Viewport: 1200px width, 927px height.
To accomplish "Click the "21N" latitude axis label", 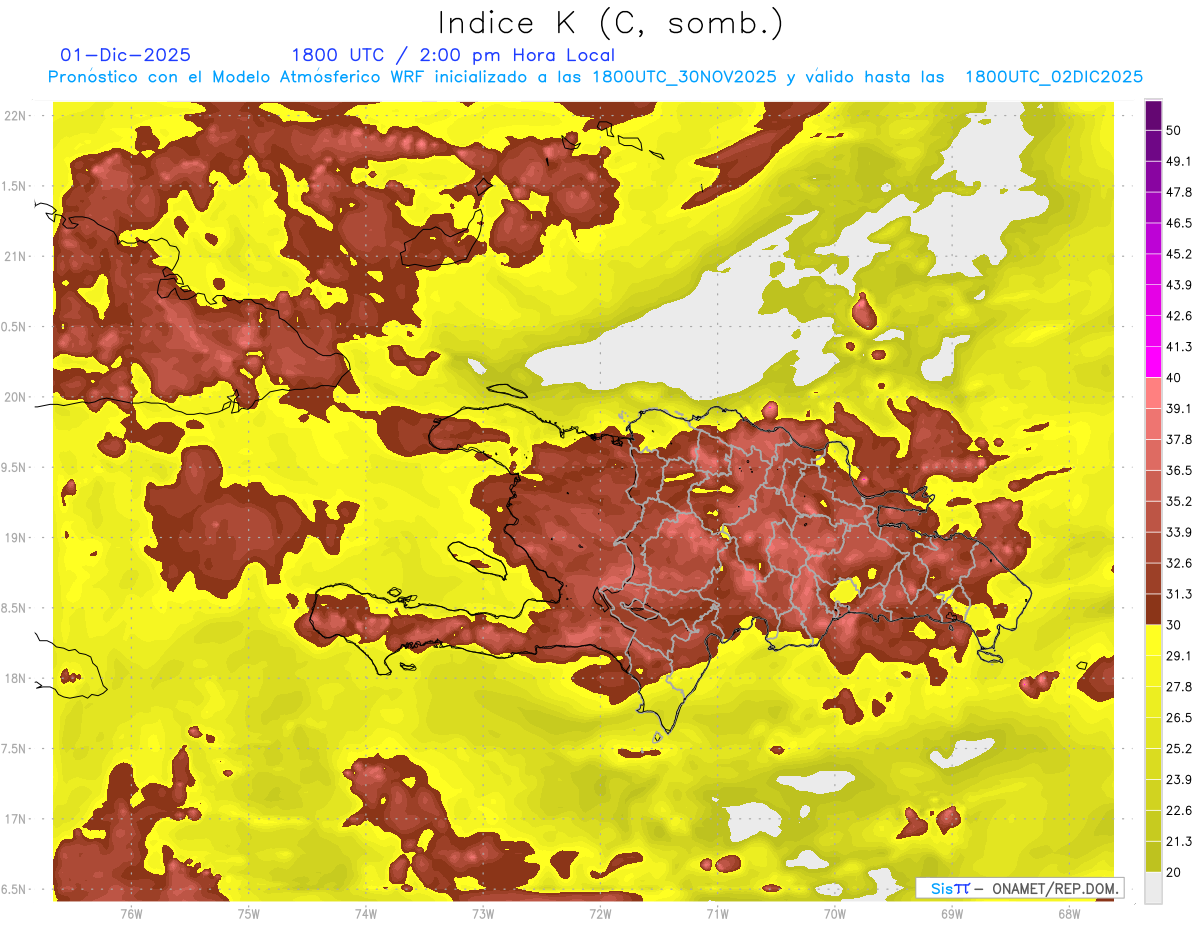I will pos(17,257).
